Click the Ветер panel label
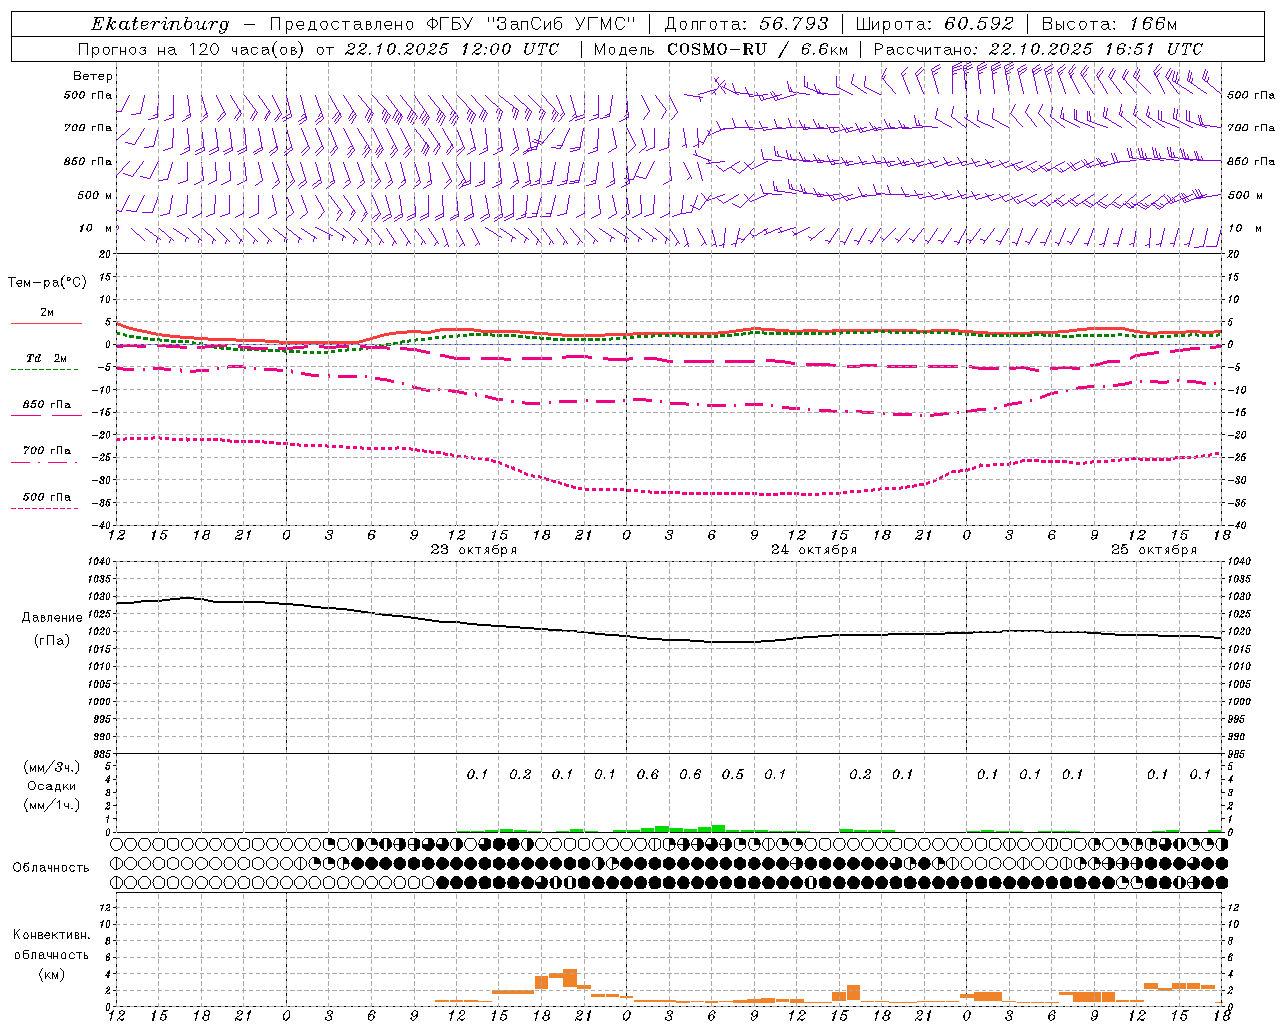1280x1024 pixels. click(x=93, y=76)
